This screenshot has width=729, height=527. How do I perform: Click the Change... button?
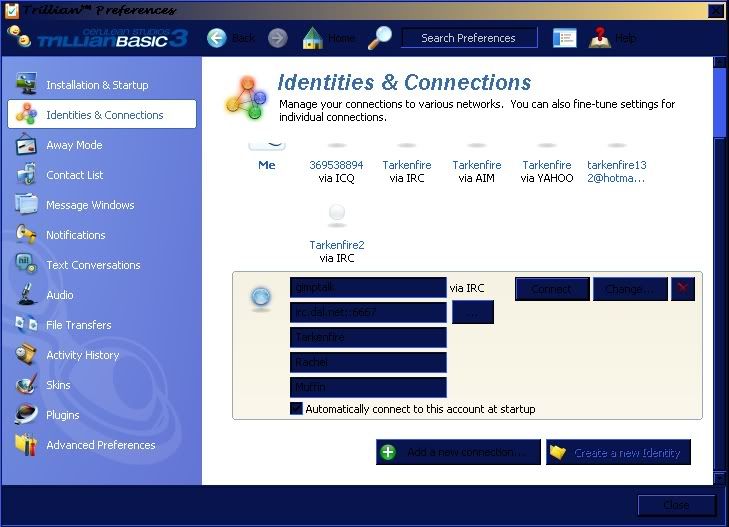point(630,289)
